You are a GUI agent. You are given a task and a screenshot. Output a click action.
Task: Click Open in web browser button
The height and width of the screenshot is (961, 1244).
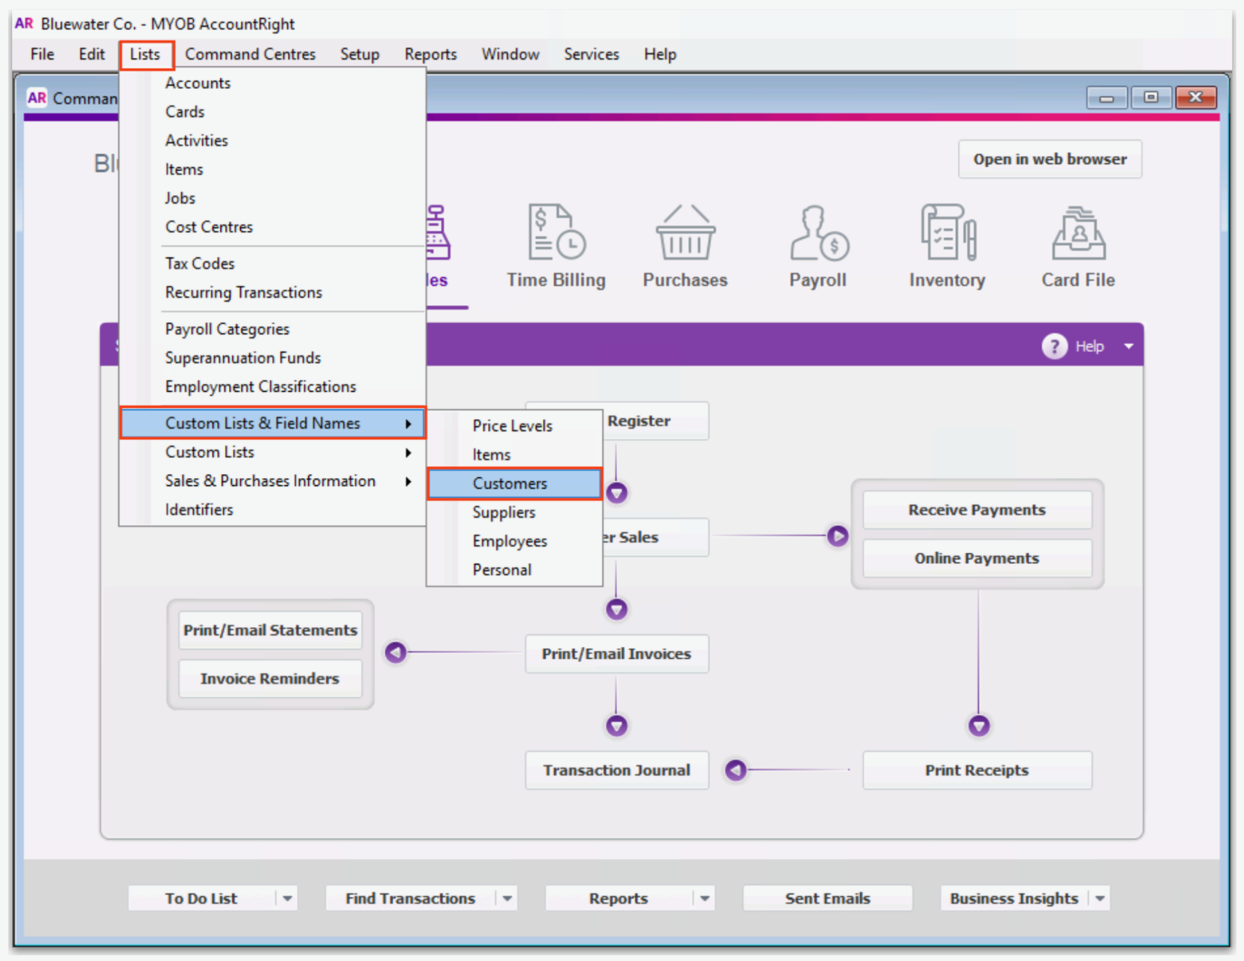coord(1050,159)
